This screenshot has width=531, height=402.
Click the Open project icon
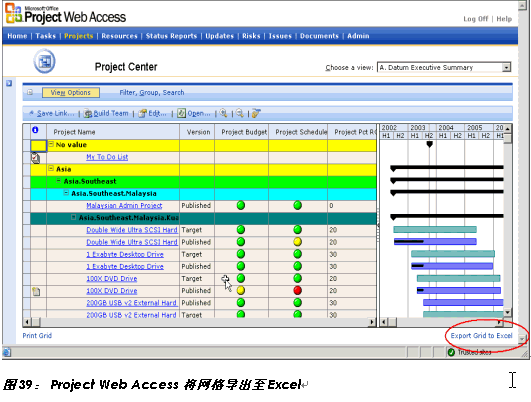point(182,113)
